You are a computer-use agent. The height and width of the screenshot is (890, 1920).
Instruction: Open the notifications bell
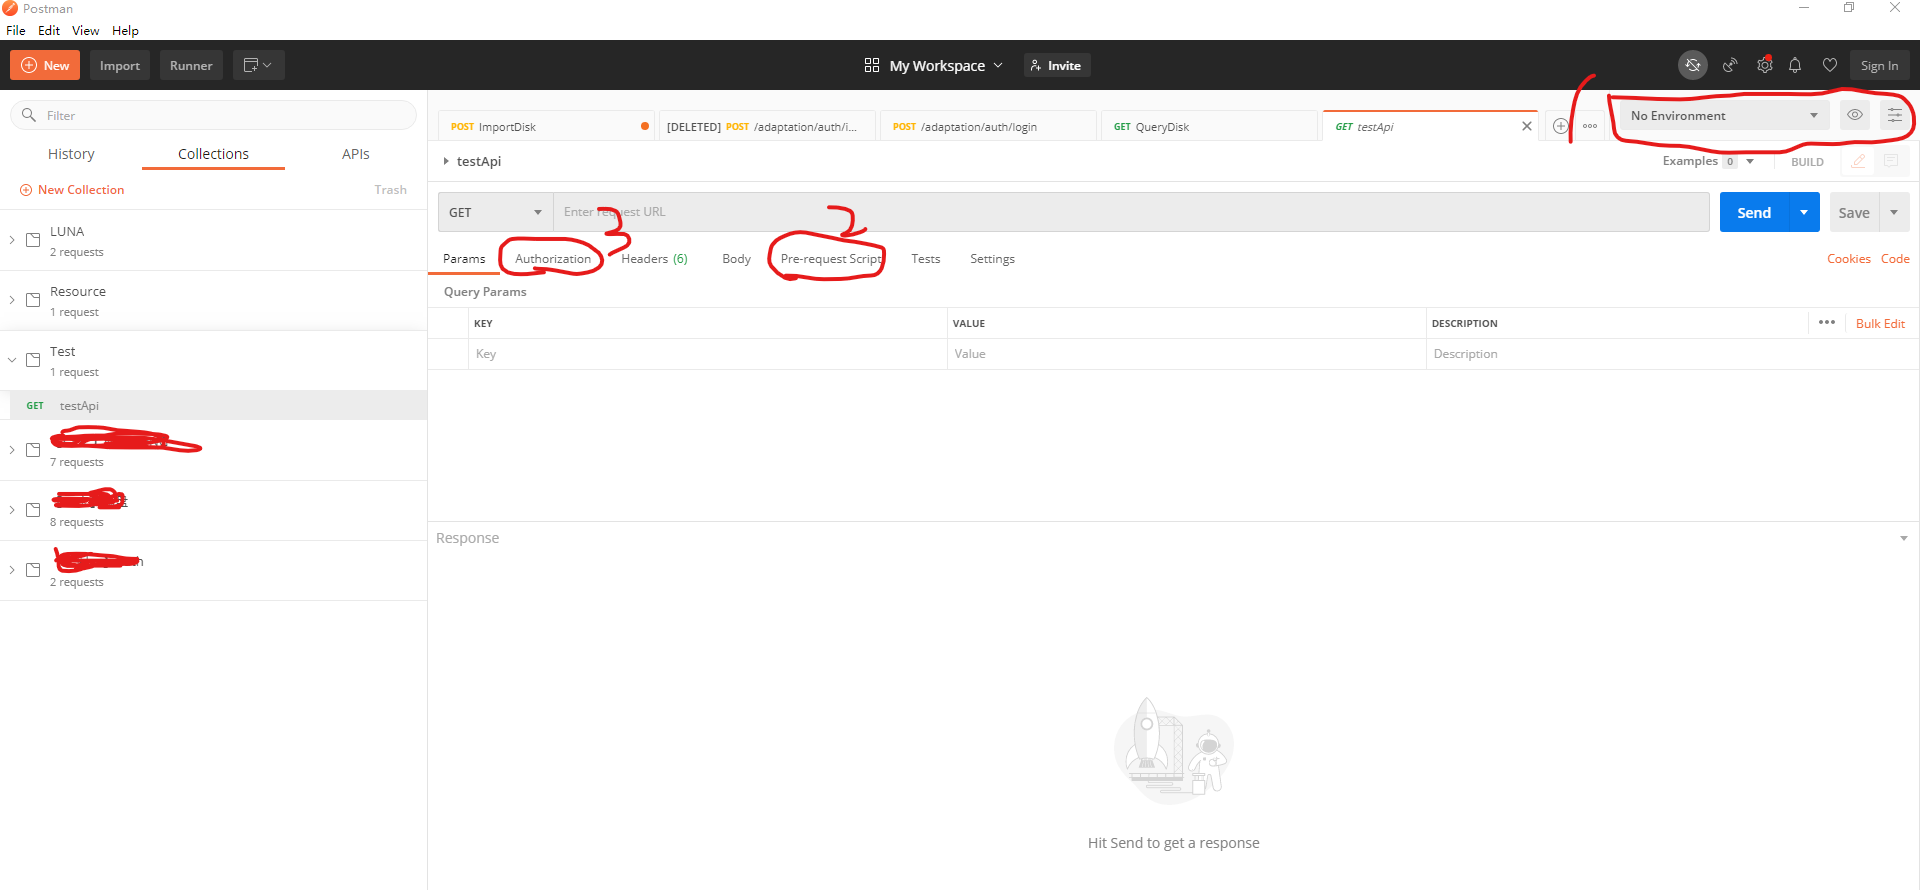pos(1795,65)
